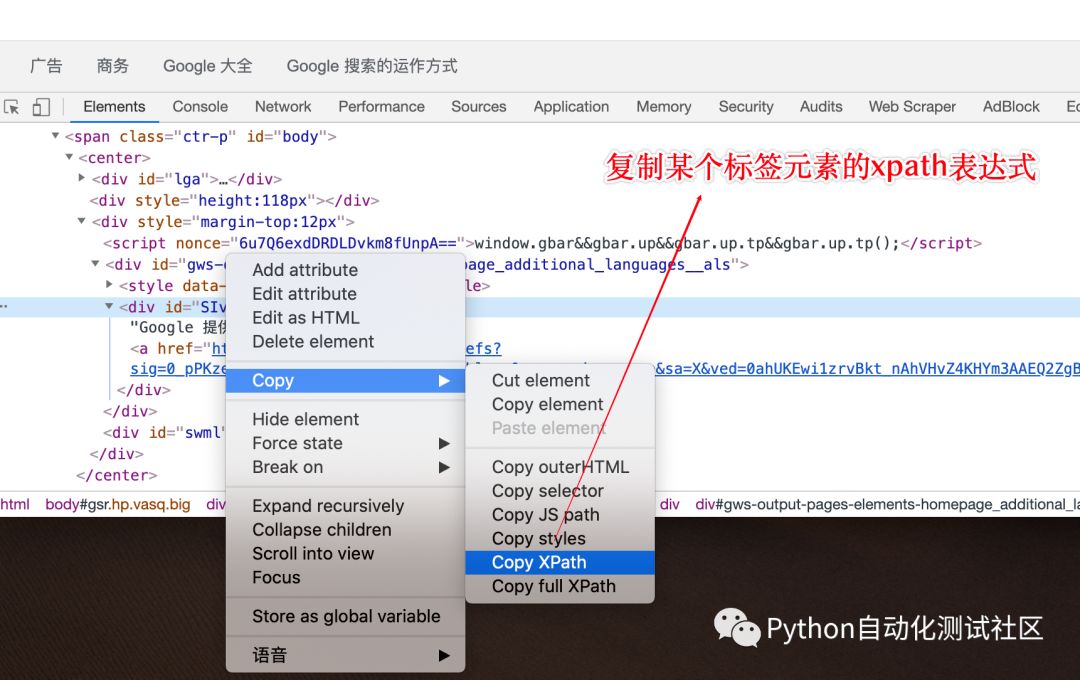
Task: Select the closing /center tag line
Action: pyautogui.click(x=116, y=475)
